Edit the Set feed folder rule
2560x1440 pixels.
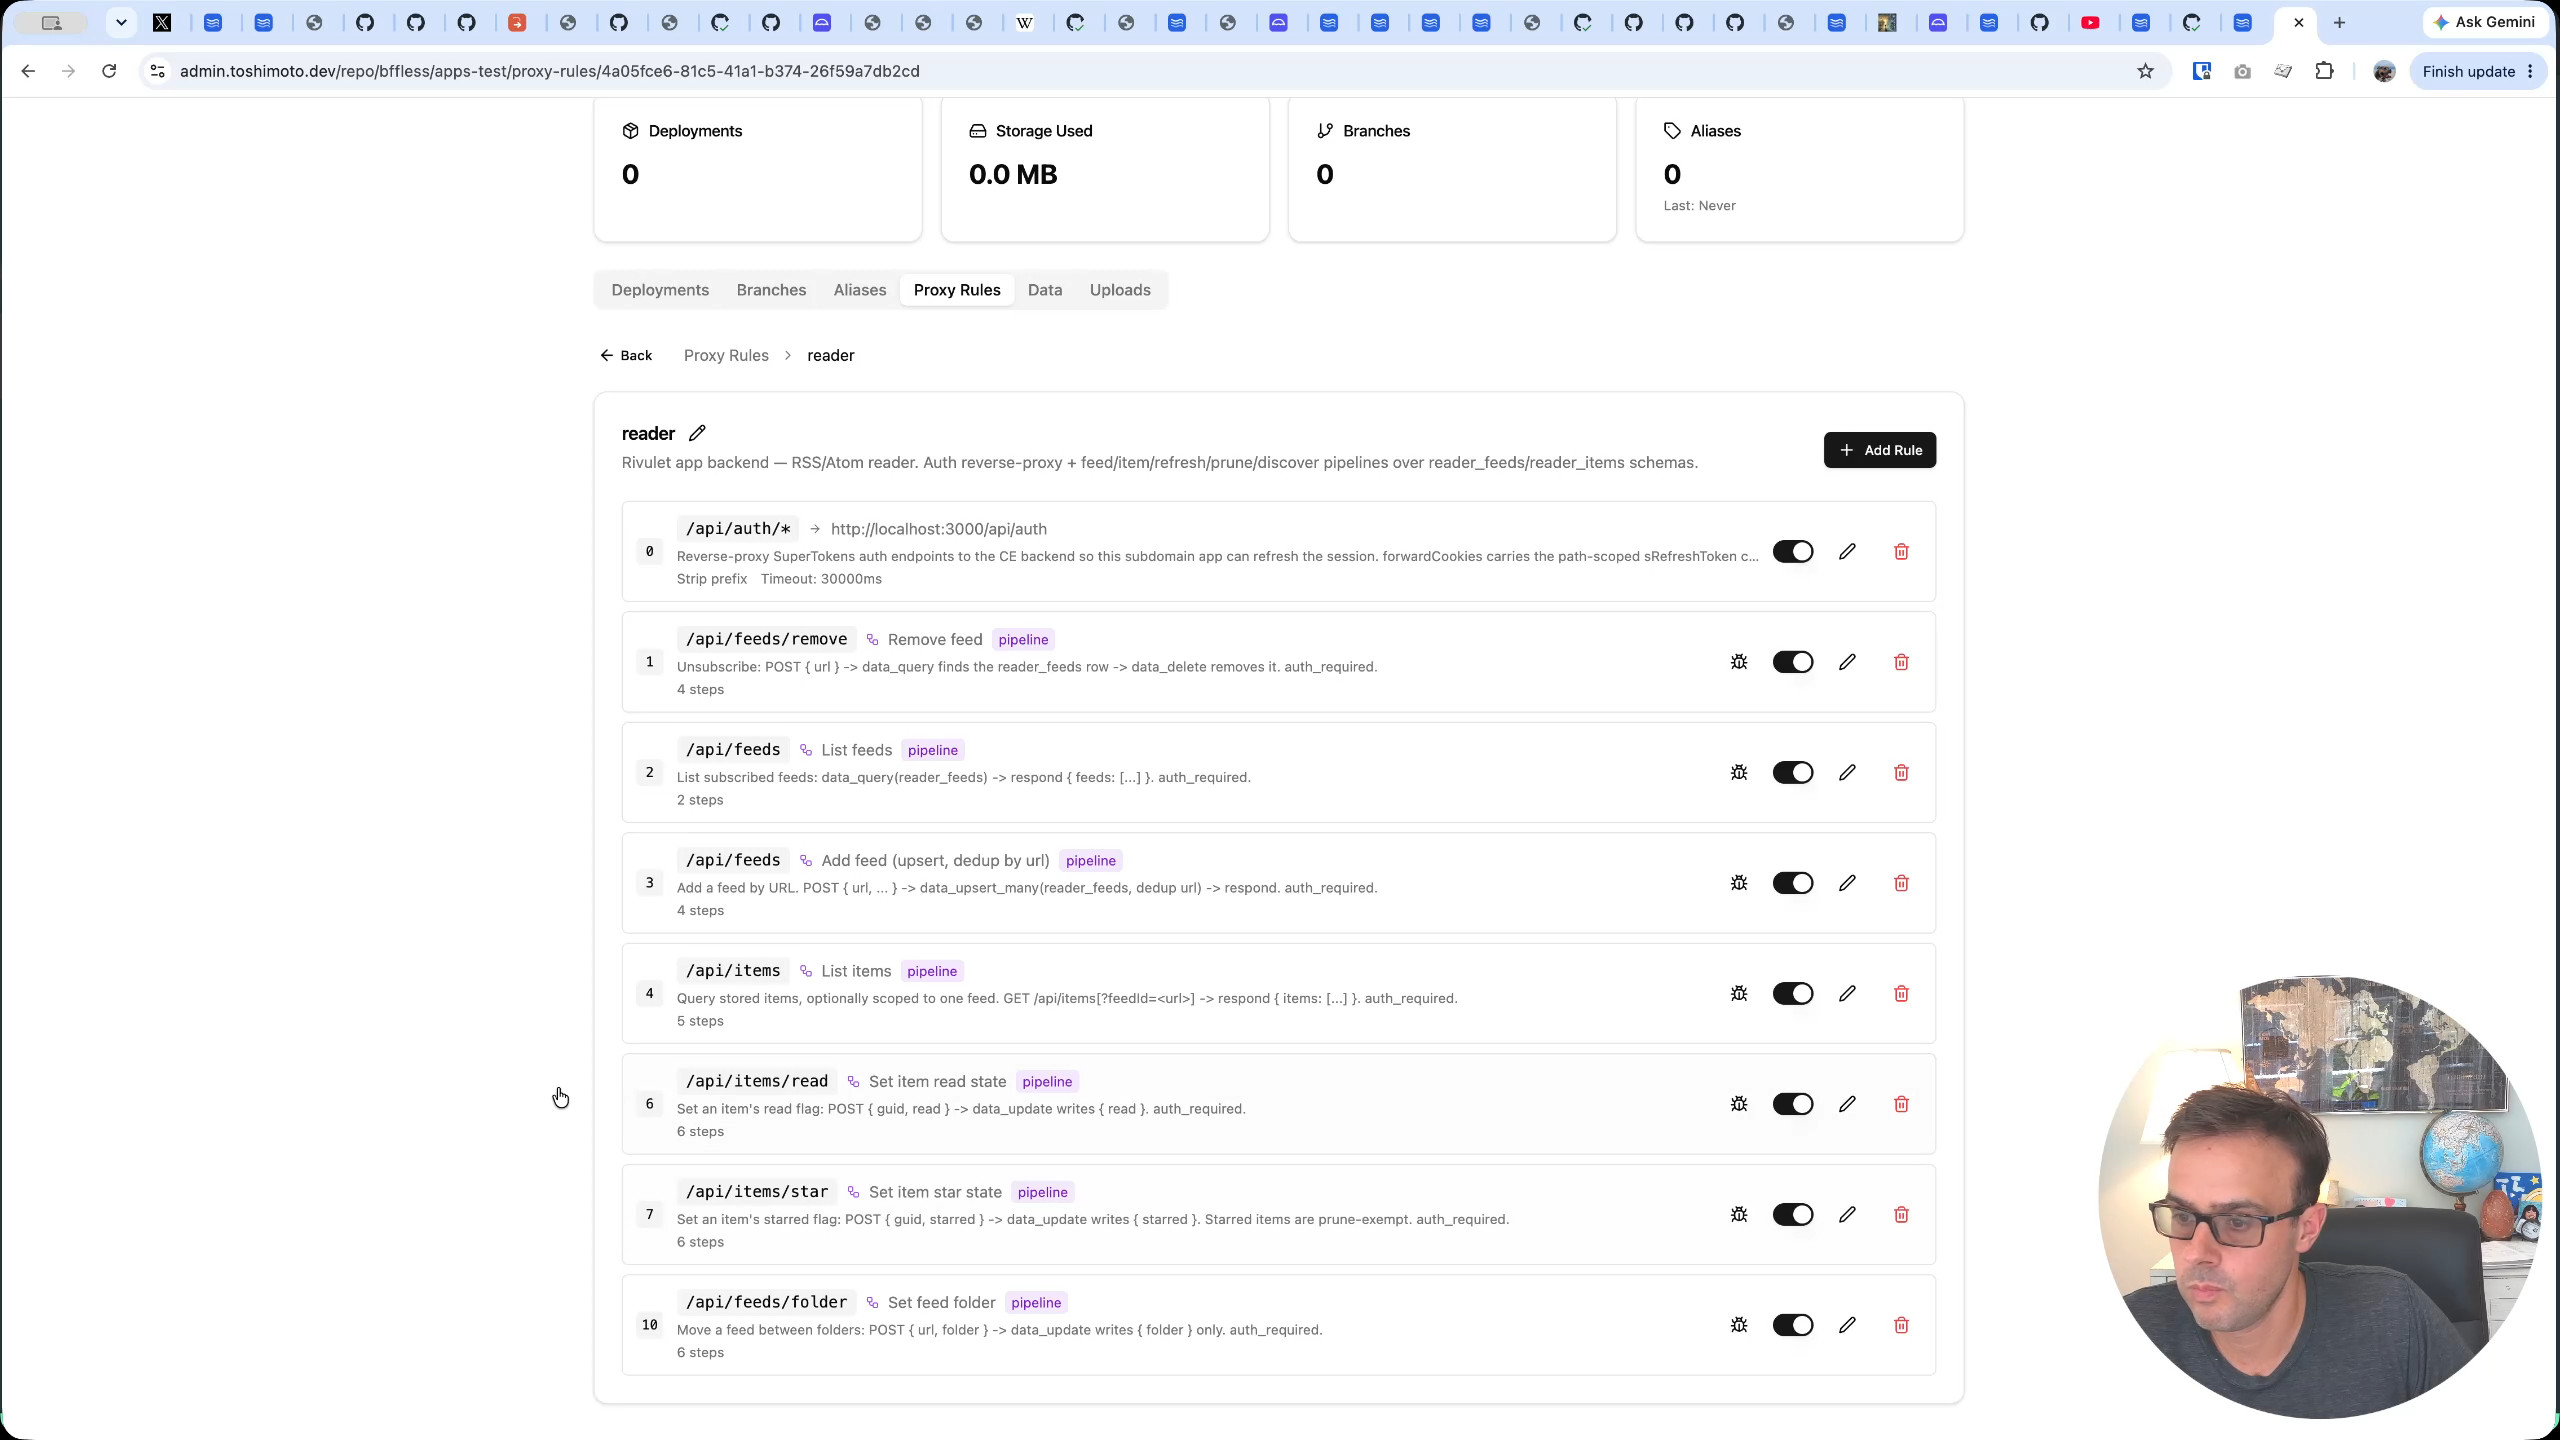pos(1847,1325)
